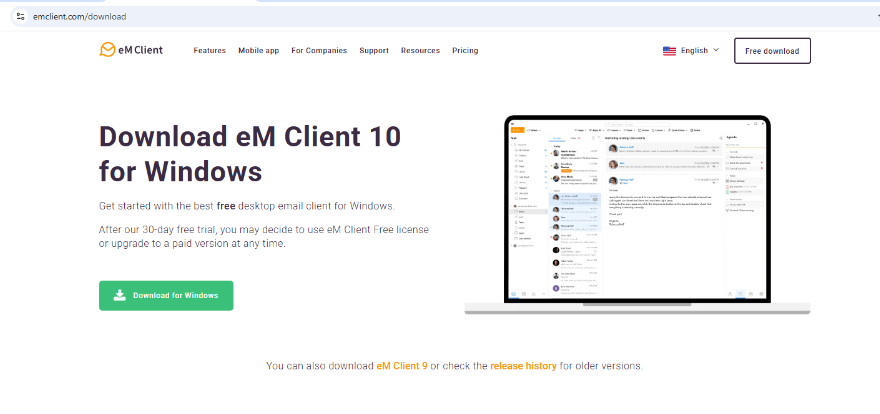Image resolution: width=880 pixels, height=414 pixels.
Task: Click the eM Client brand name text
Action: (140, 50)
